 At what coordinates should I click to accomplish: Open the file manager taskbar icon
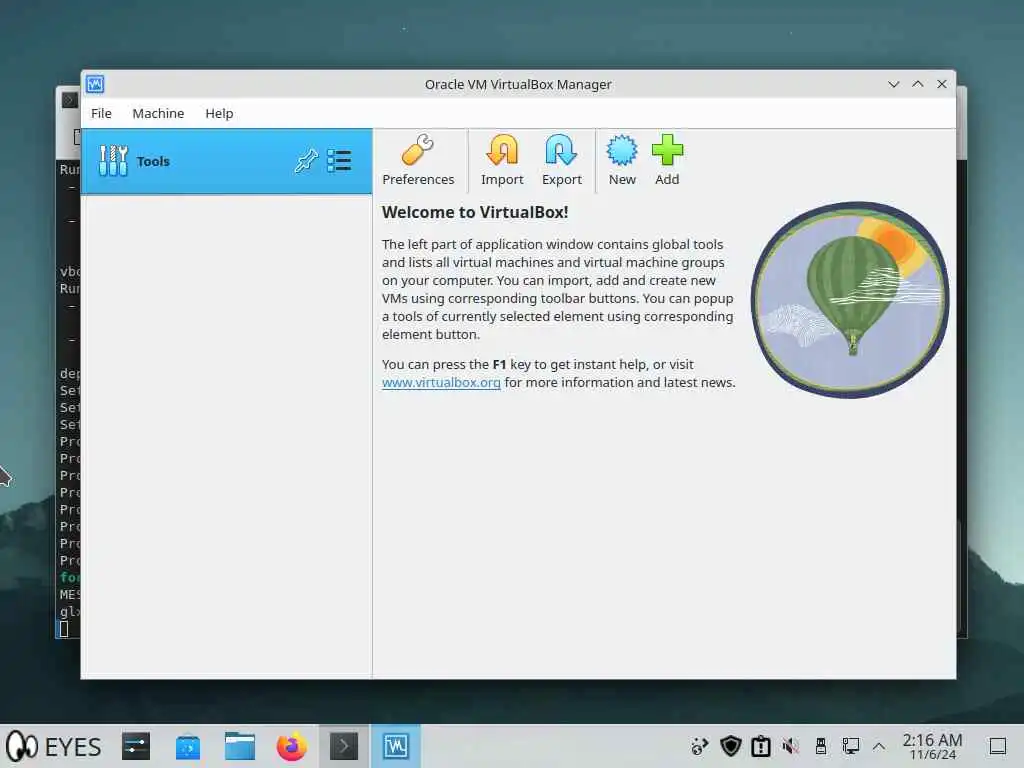[x=240, y=746]
